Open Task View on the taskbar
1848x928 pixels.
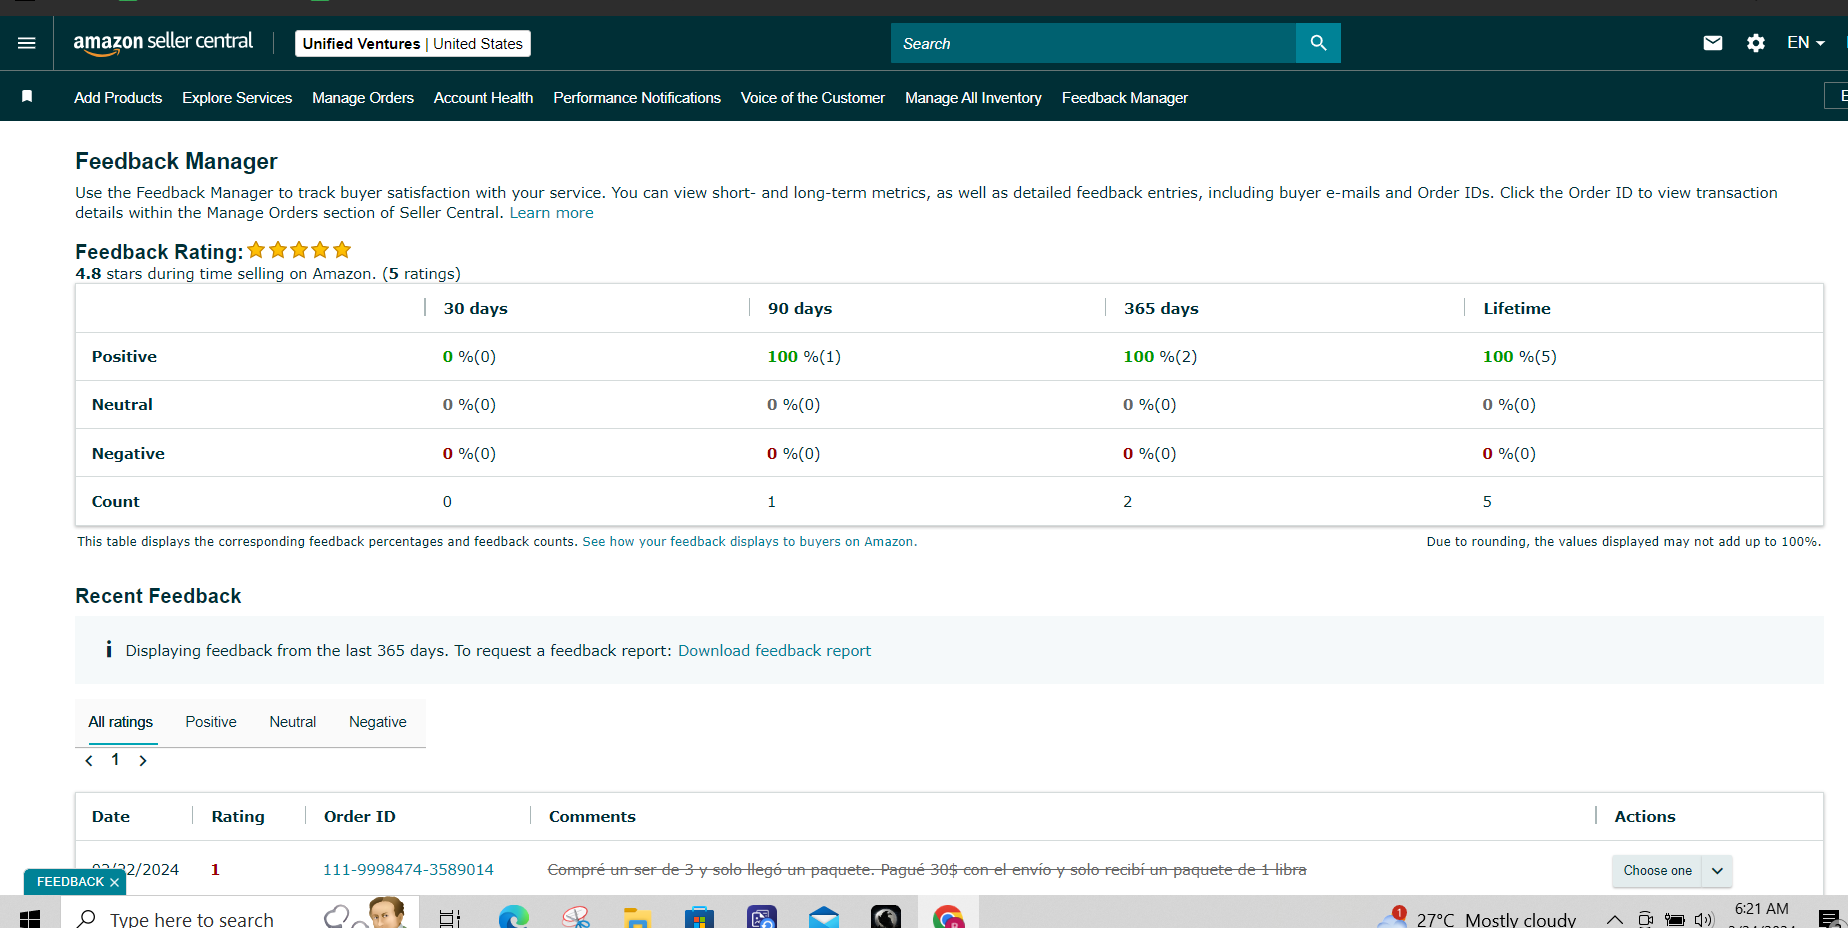click(x=450, y=918)
